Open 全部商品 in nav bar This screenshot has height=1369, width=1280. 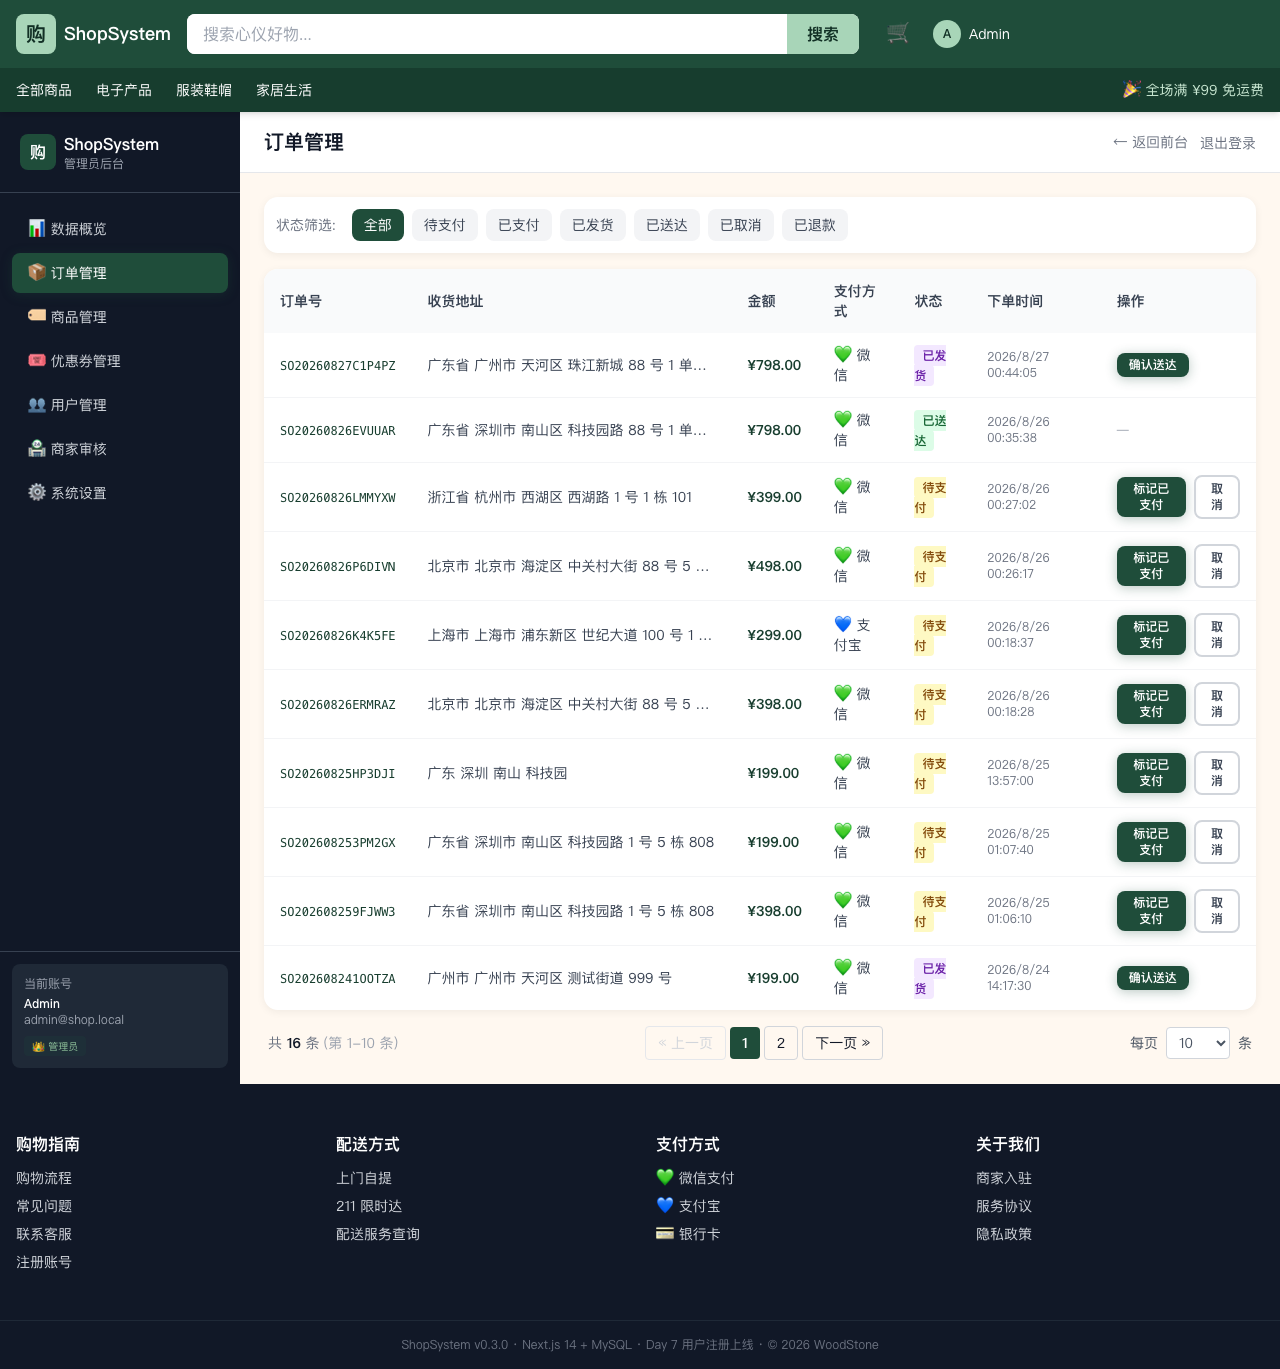pyautogui.click(x=44, y=90)
